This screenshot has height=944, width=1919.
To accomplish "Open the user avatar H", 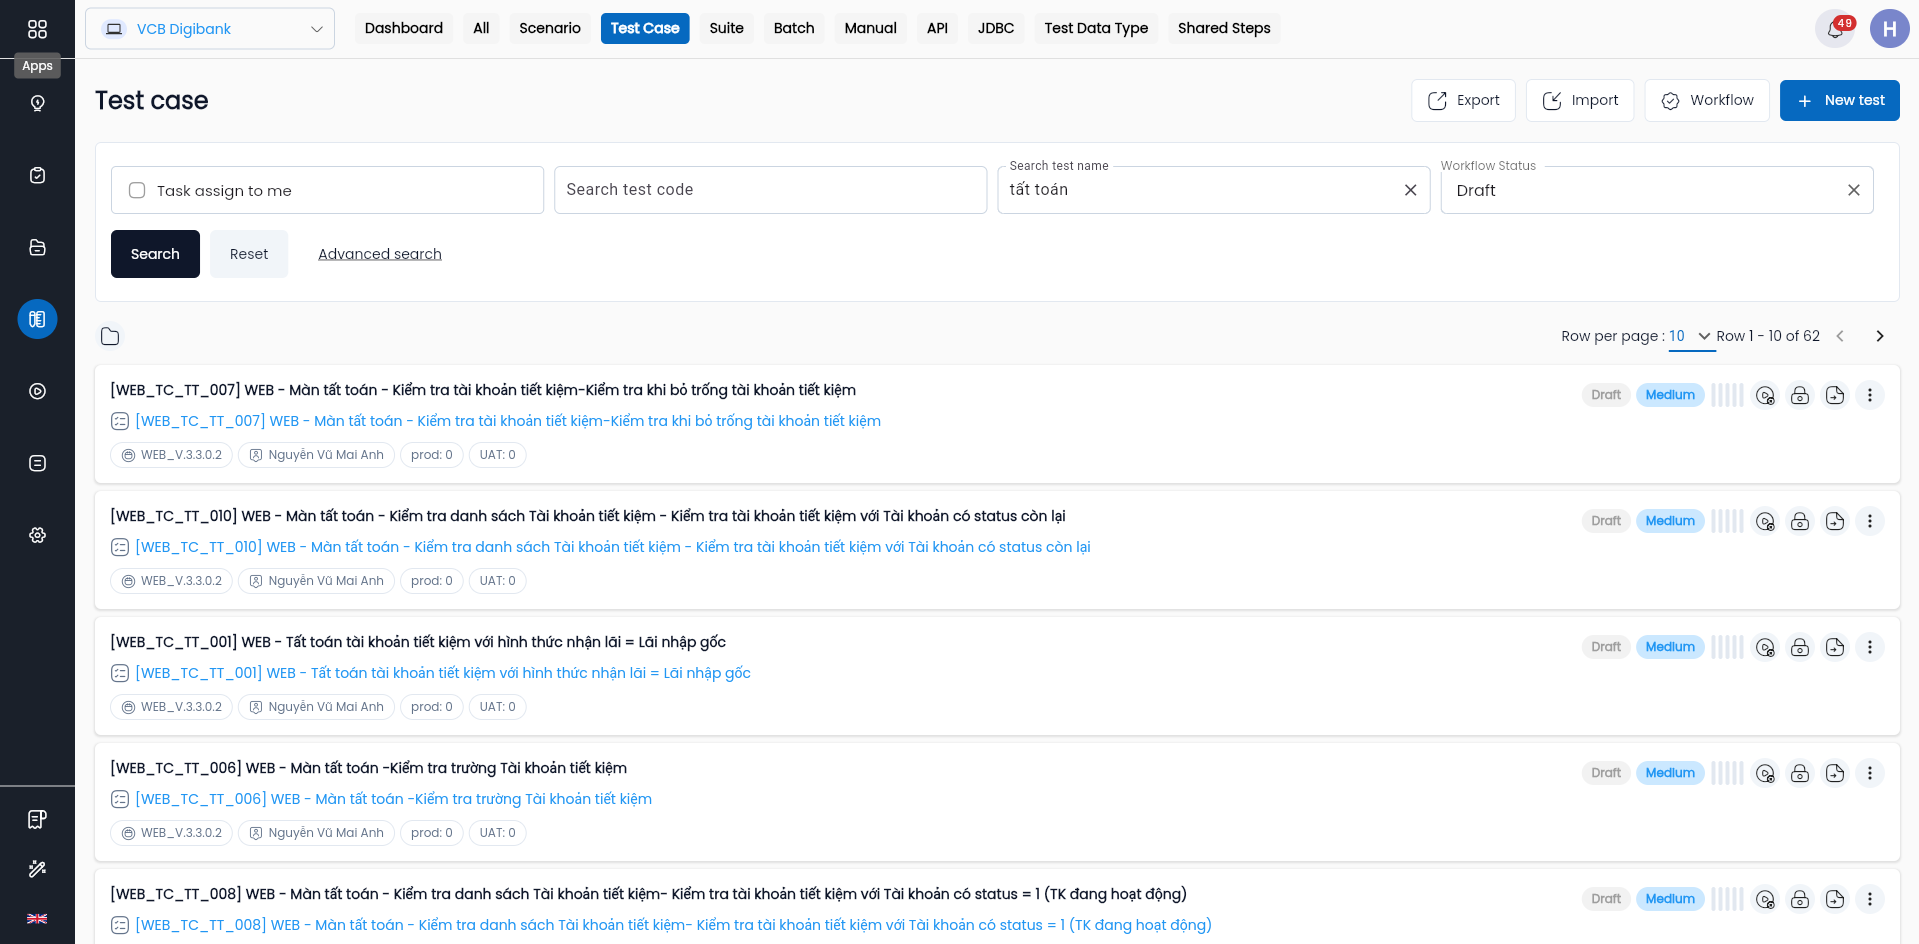I will [1889, 29].
